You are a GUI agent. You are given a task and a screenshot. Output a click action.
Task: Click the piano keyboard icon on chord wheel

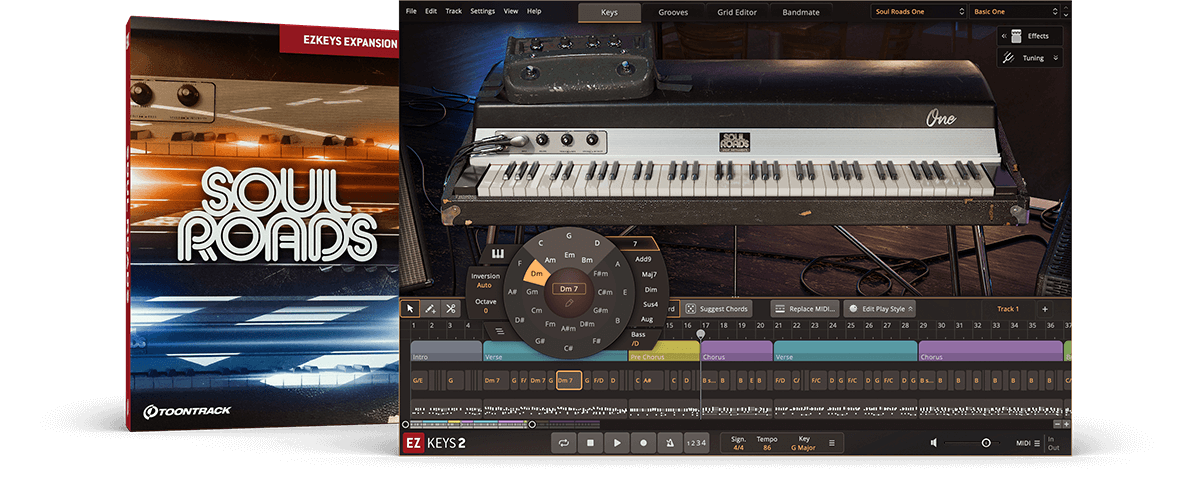pos(497,253)
